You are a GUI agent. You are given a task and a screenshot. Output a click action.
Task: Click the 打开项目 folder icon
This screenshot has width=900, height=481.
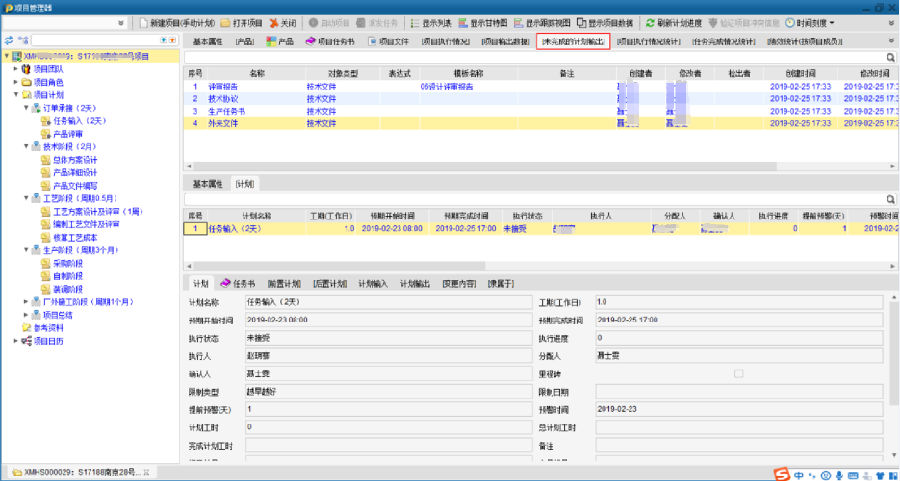(225, 22)
